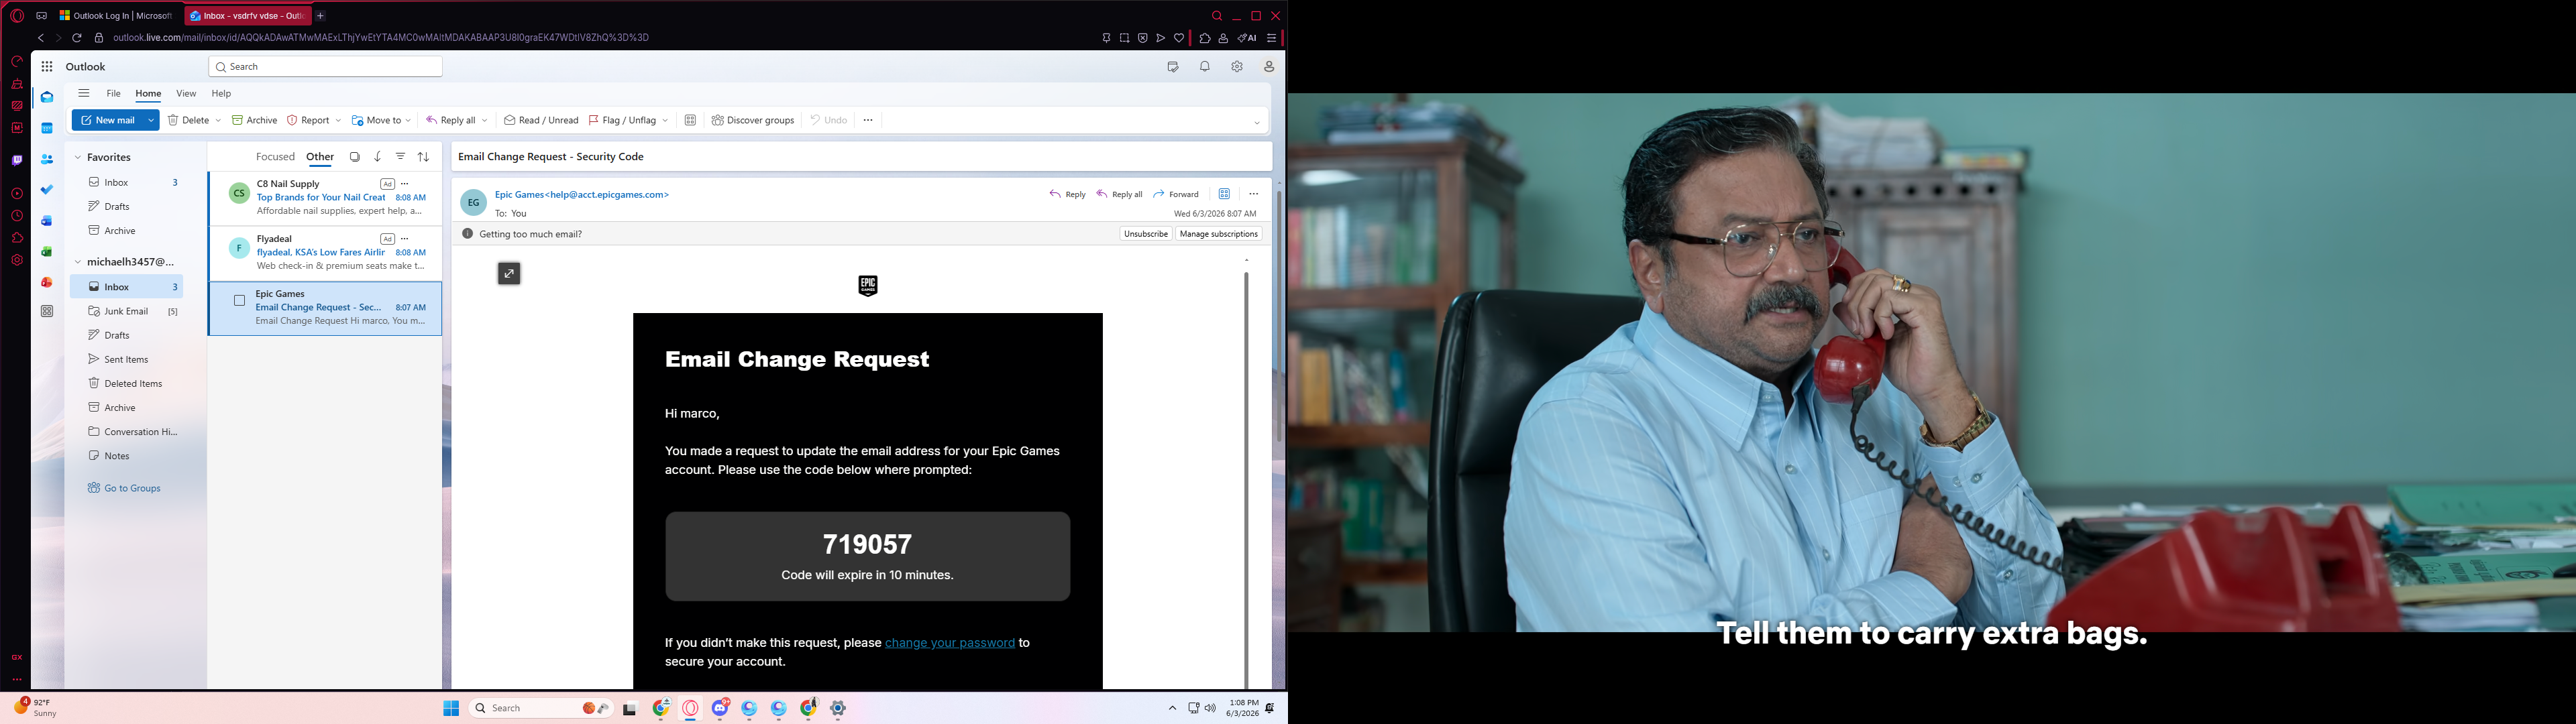The image size is (2576, 724).
Task: Click the expand image icon in email body
Action: pos(509,273)
